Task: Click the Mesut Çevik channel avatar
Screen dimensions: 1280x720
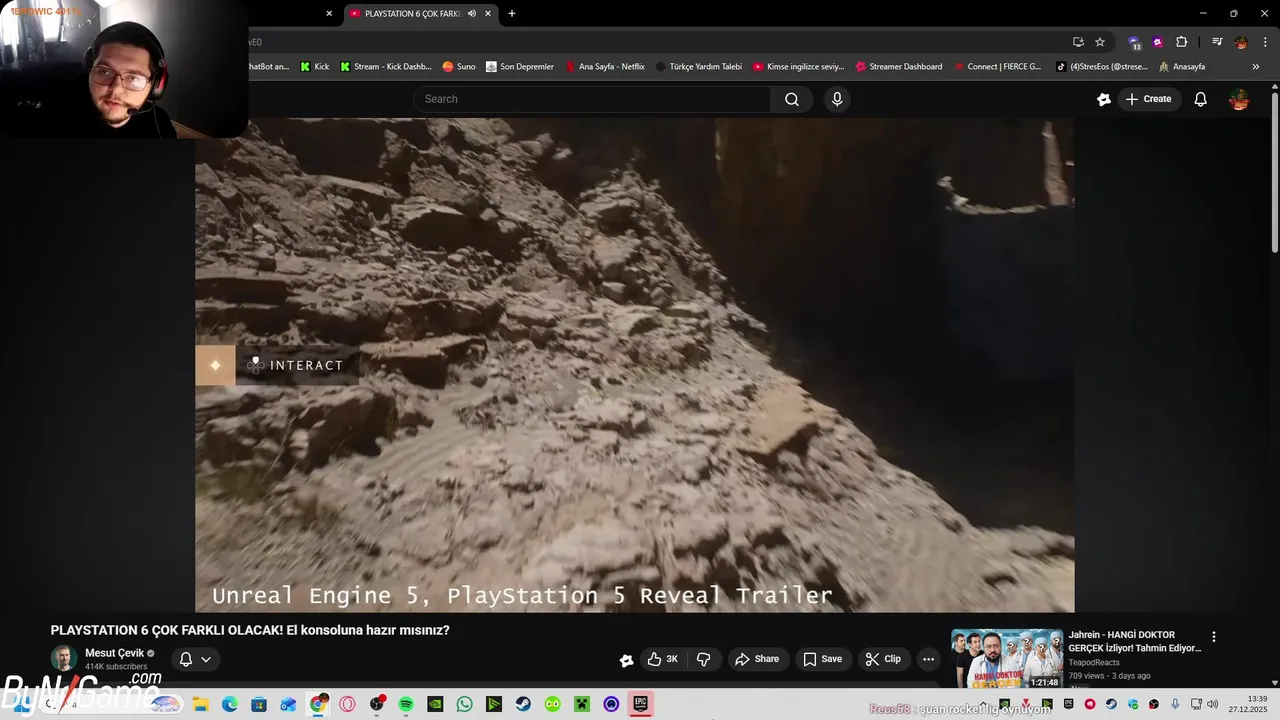Action: coord(64,659)
